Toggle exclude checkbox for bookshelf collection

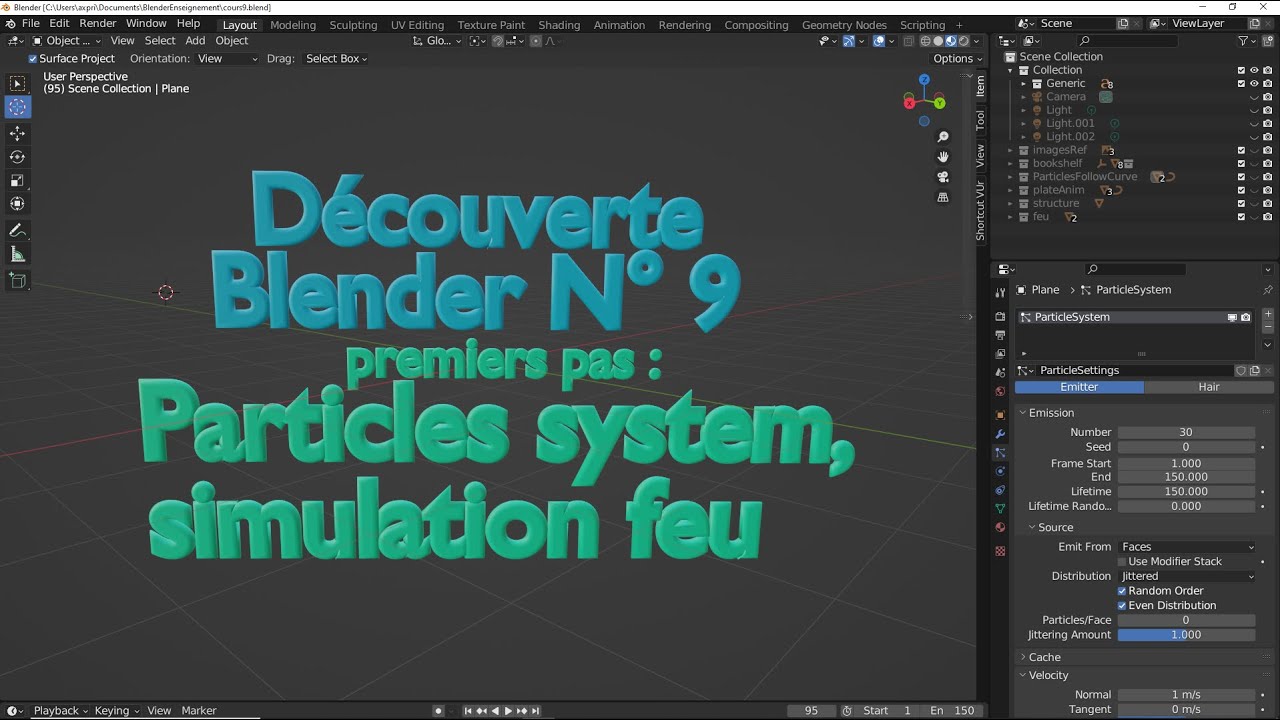coord(1241,164)
